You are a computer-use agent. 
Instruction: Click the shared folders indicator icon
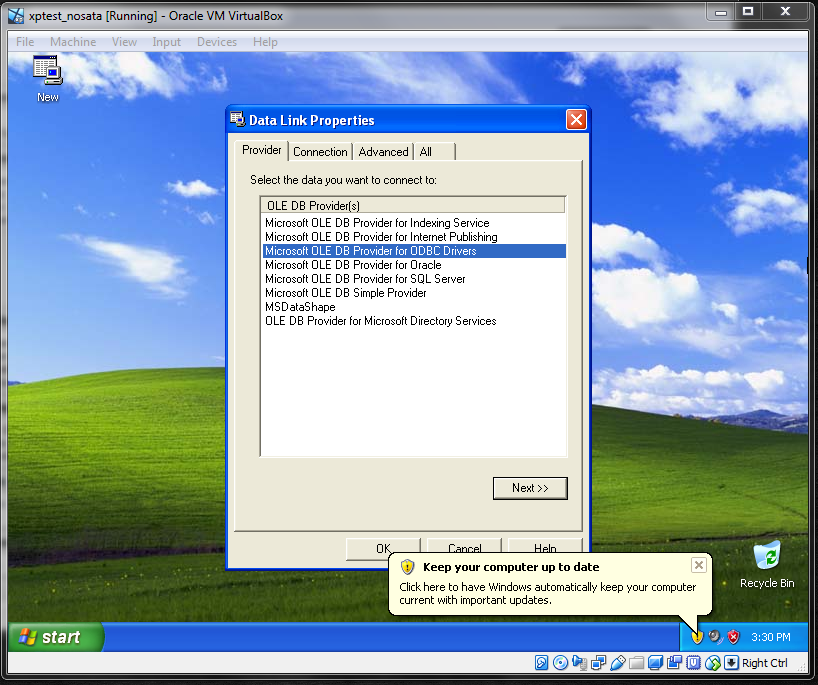[x=636, y=663]
